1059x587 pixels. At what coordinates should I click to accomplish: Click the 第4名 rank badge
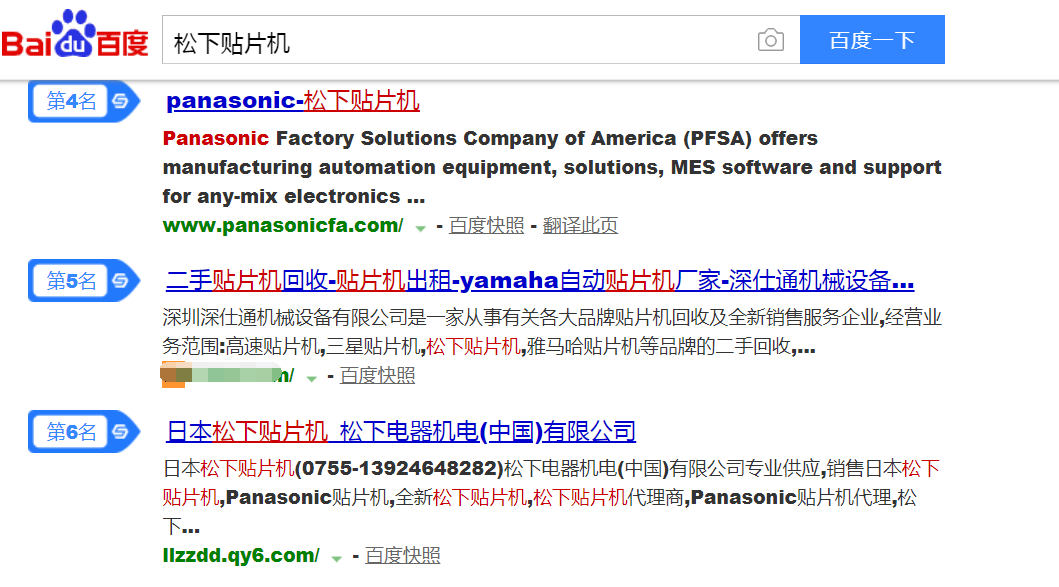(84, 101)
